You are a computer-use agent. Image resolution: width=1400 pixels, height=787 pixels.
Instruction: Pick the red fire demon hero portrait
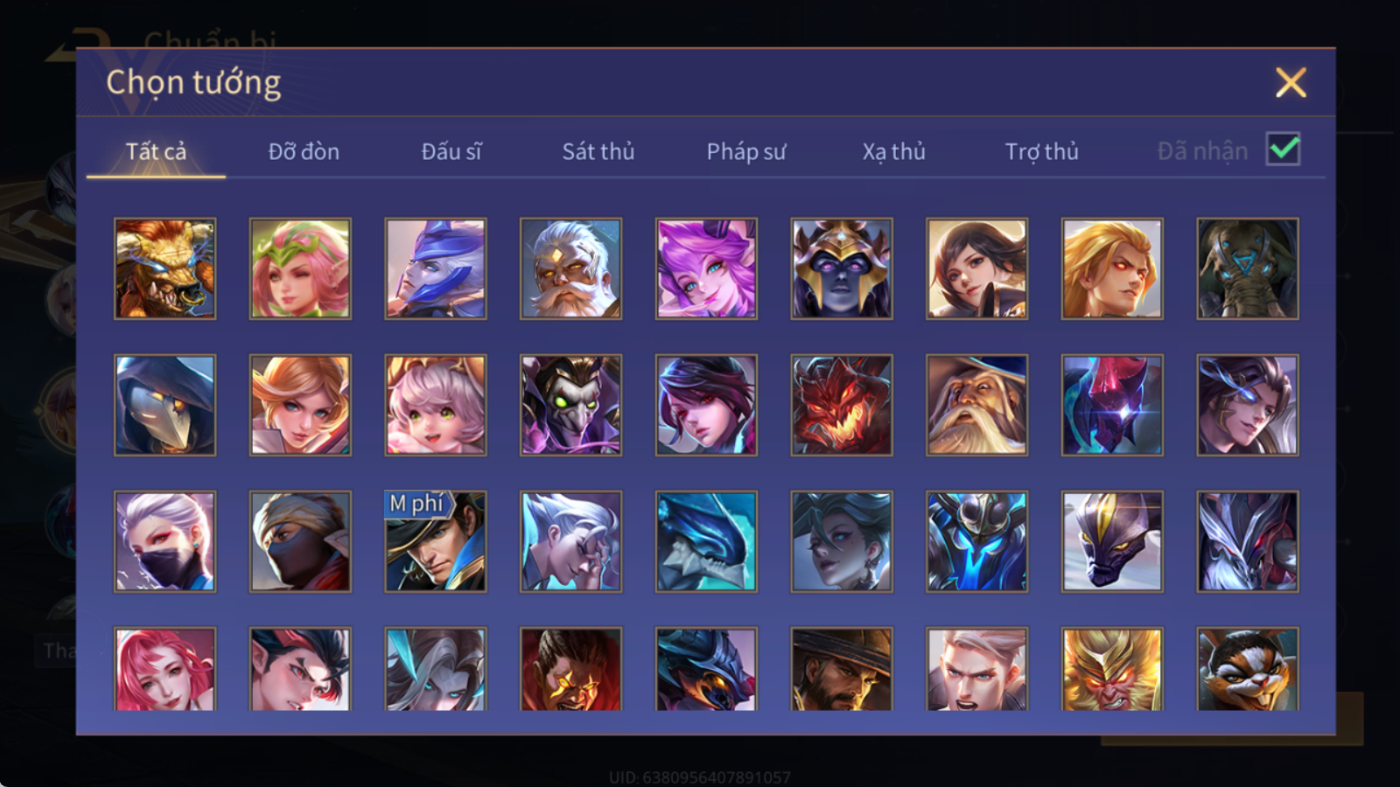(x=841, y=405)
